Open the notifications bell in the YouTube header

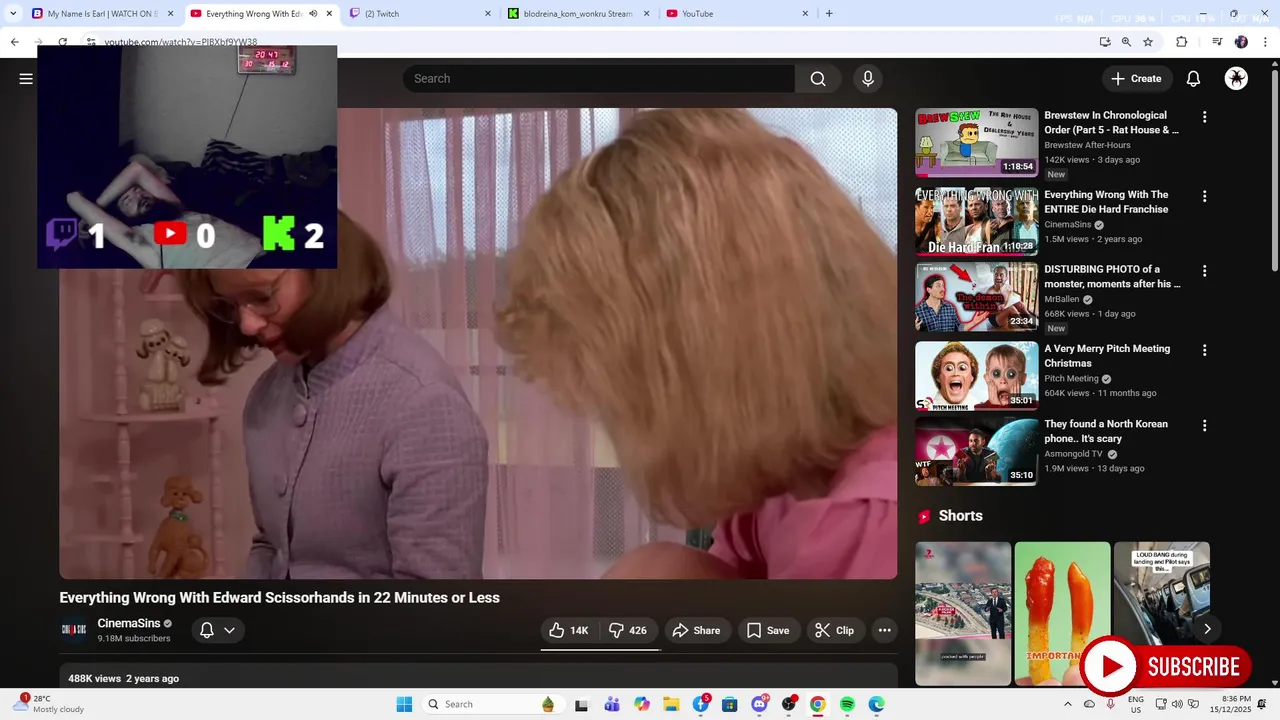(x=1193, y=79)
